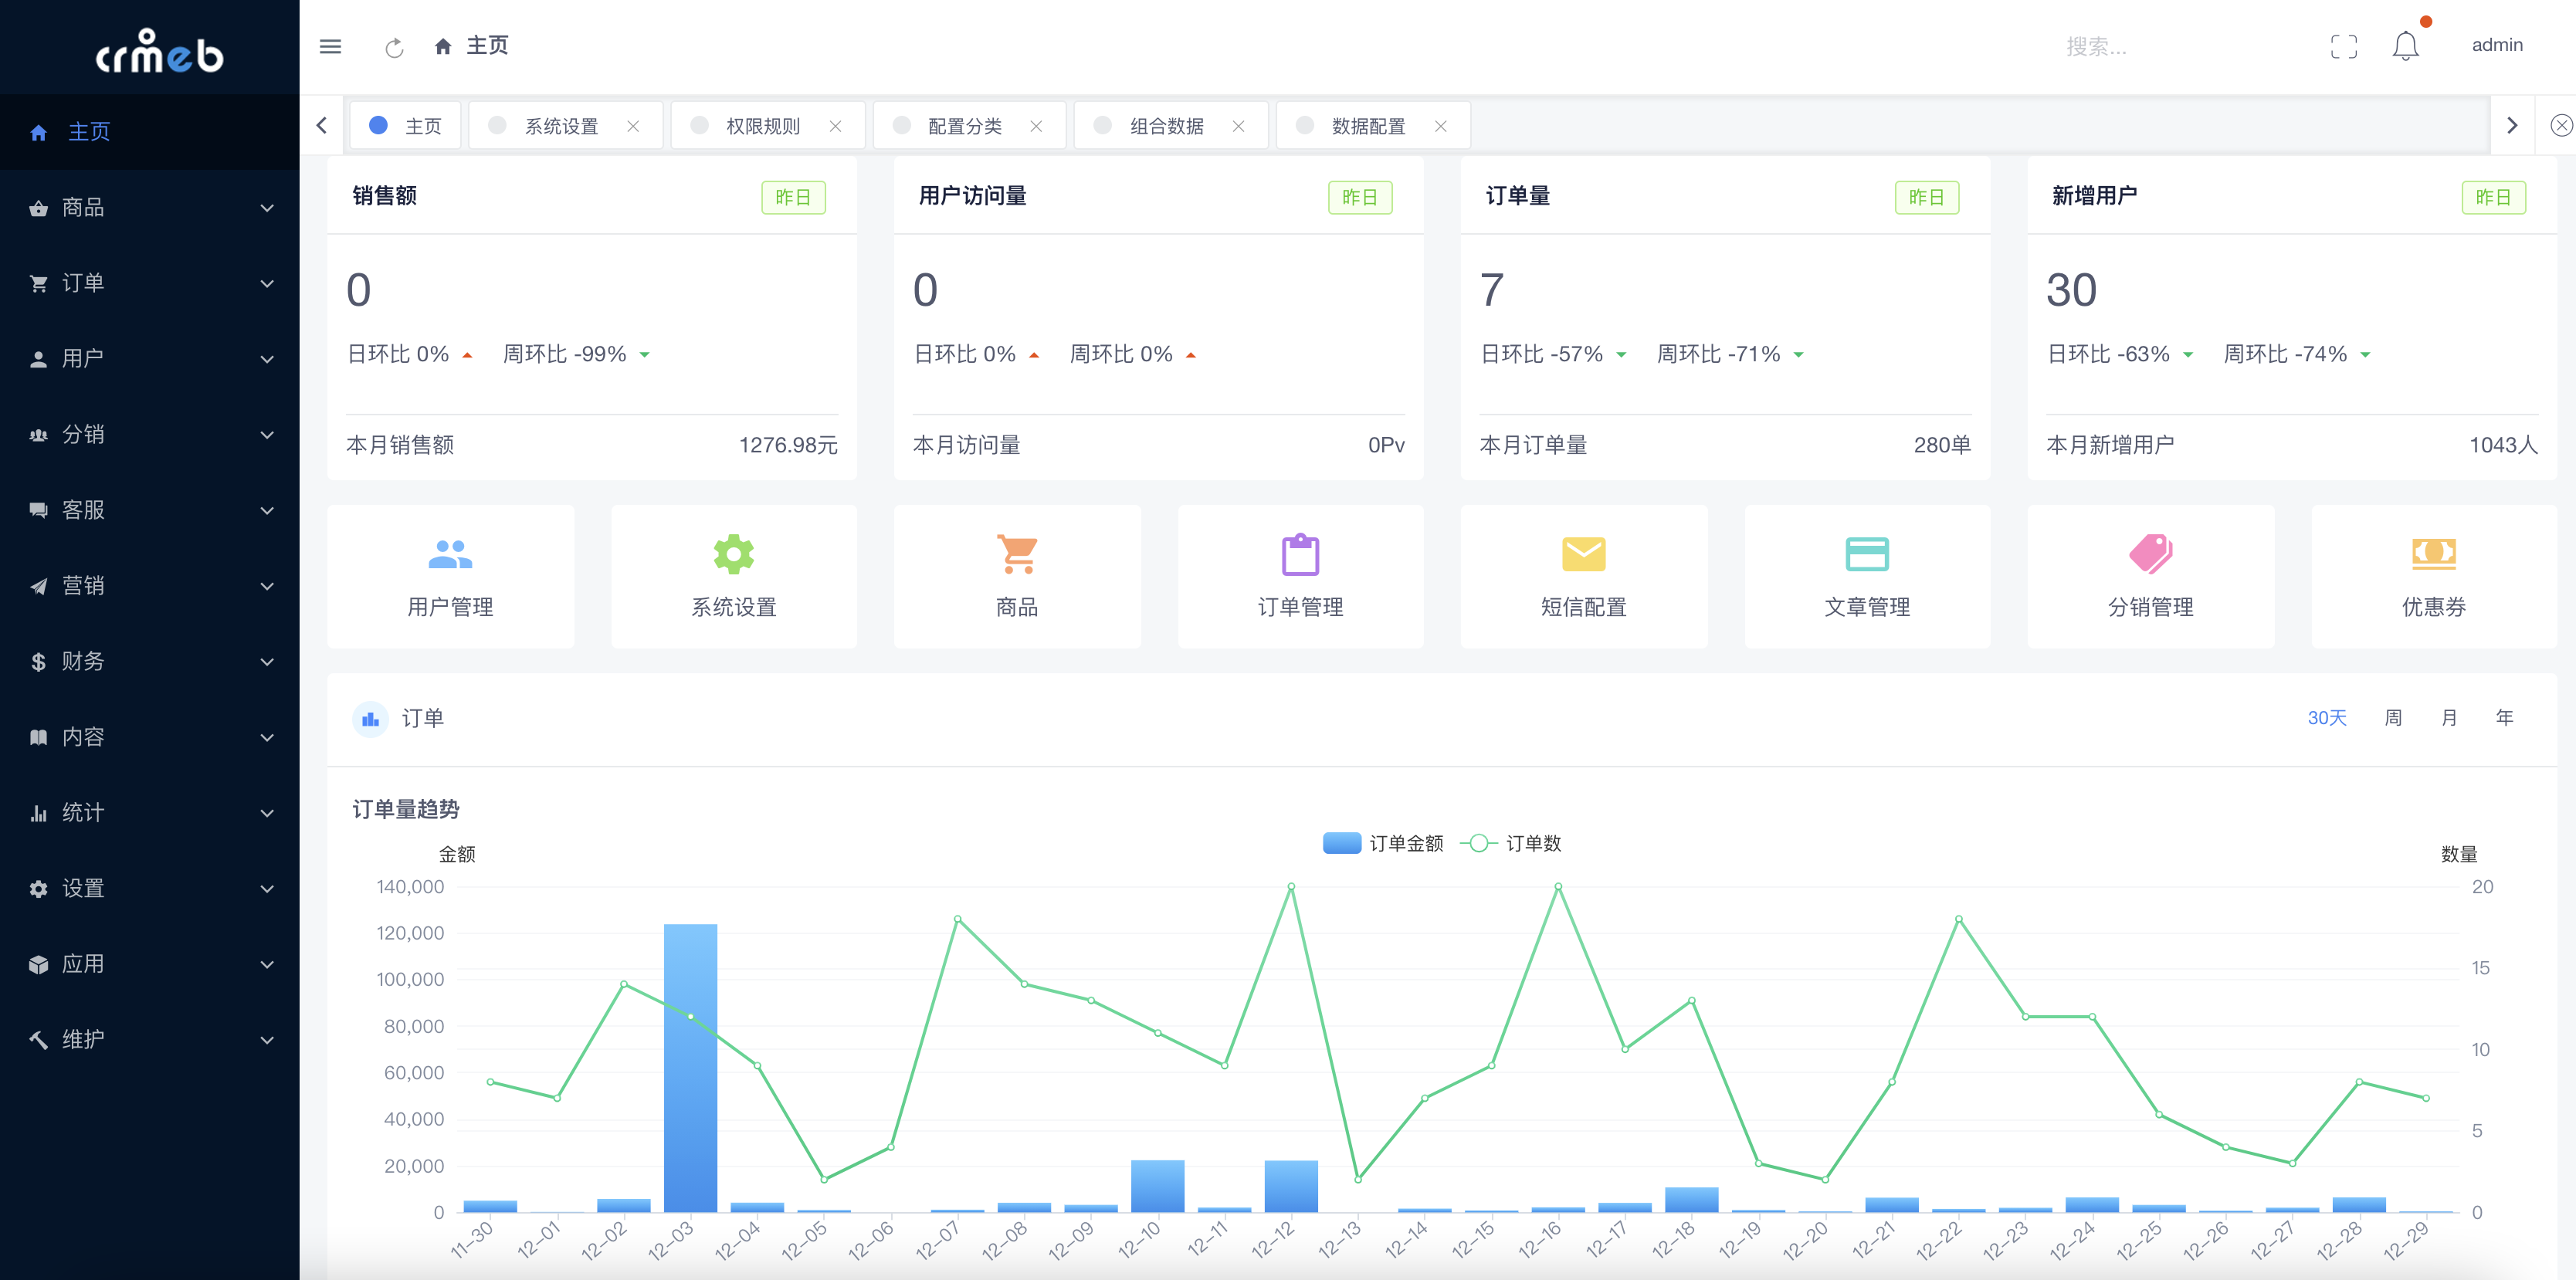Toggle the 订单数 legend series
Image resolution: width=2576 pixels, height=1280 pixels.
click(1510, 843)
